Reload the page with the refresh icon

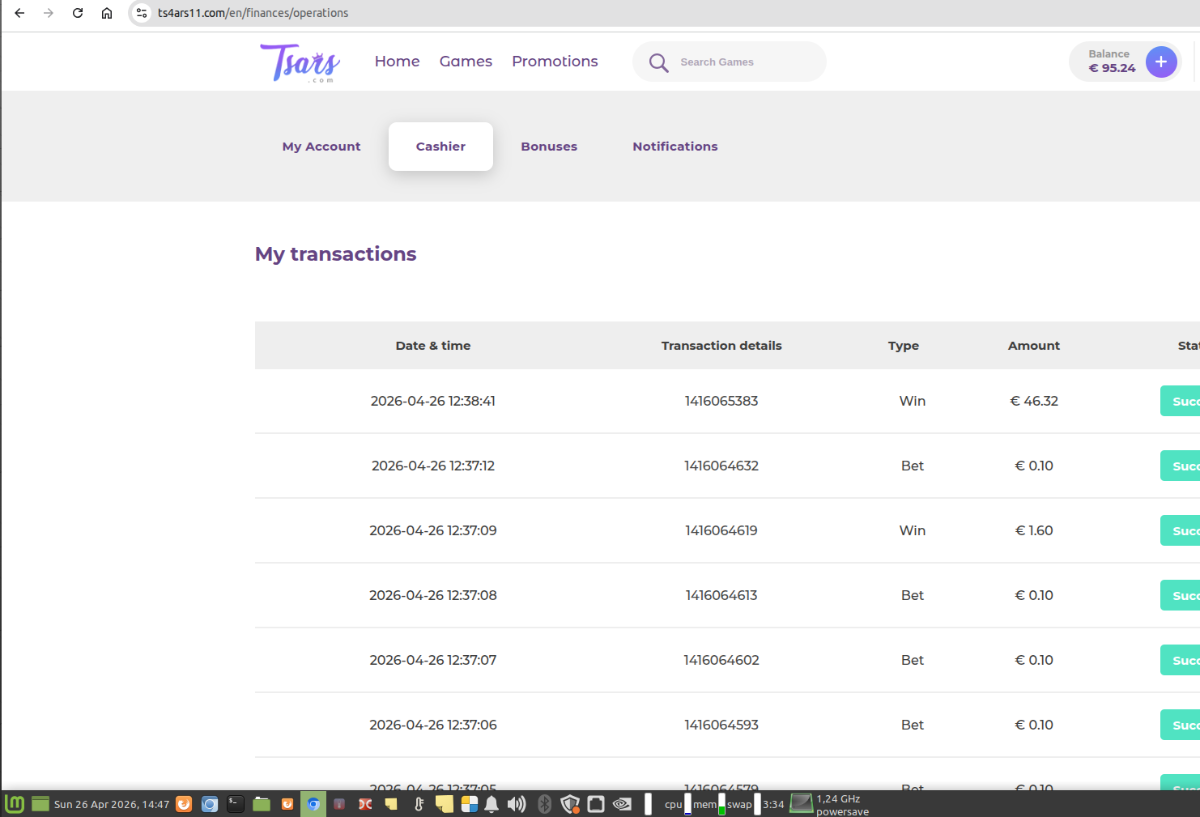[x=78, y=13]
